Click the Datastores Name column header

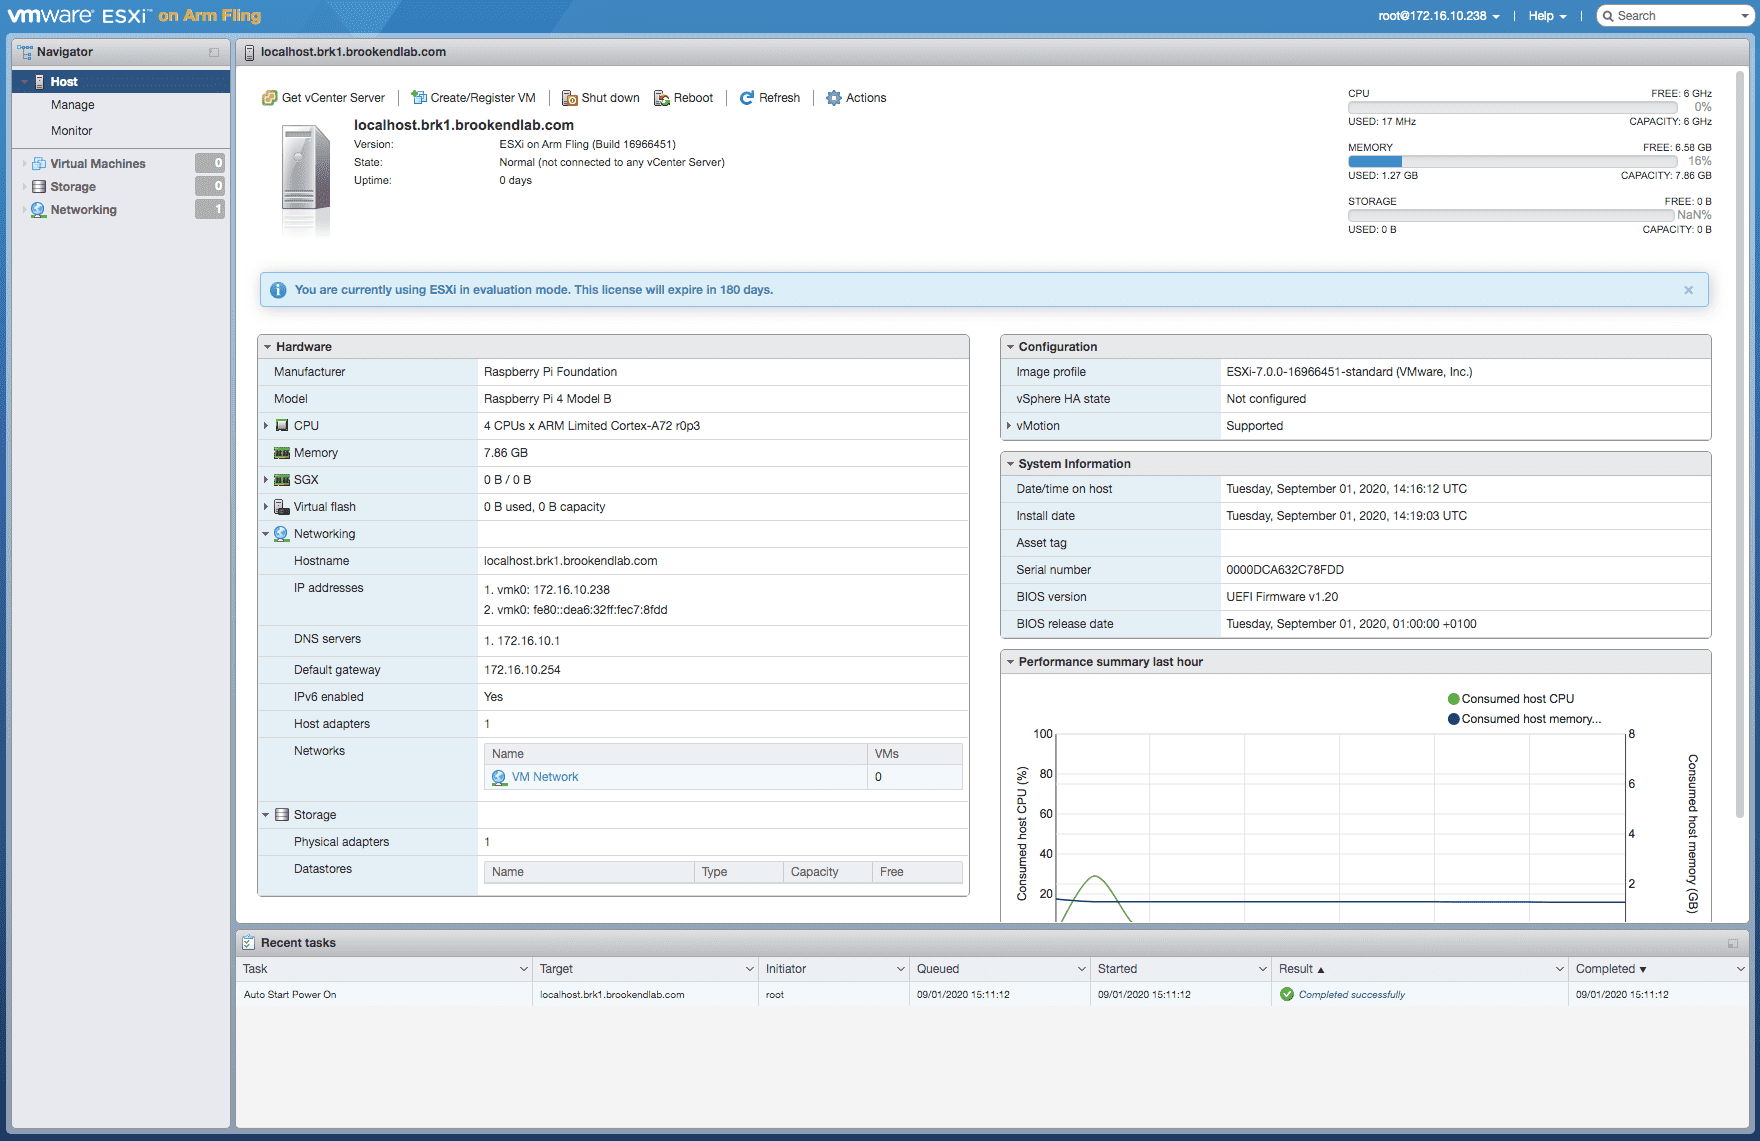click(589, 872)
